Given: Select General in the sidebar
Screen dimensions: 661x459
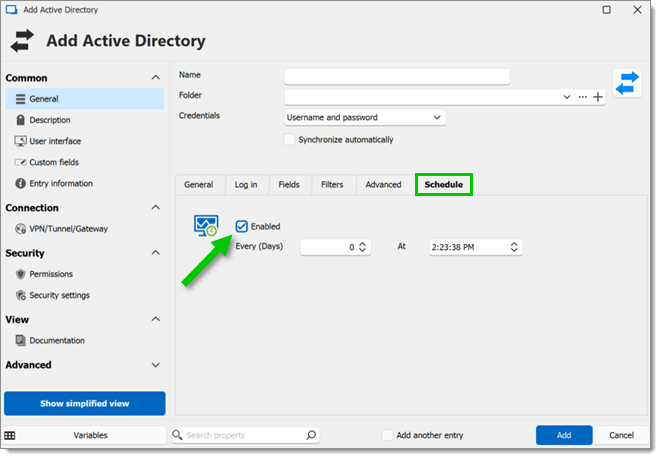Looking at the screenshot, I should coord(85,99).
